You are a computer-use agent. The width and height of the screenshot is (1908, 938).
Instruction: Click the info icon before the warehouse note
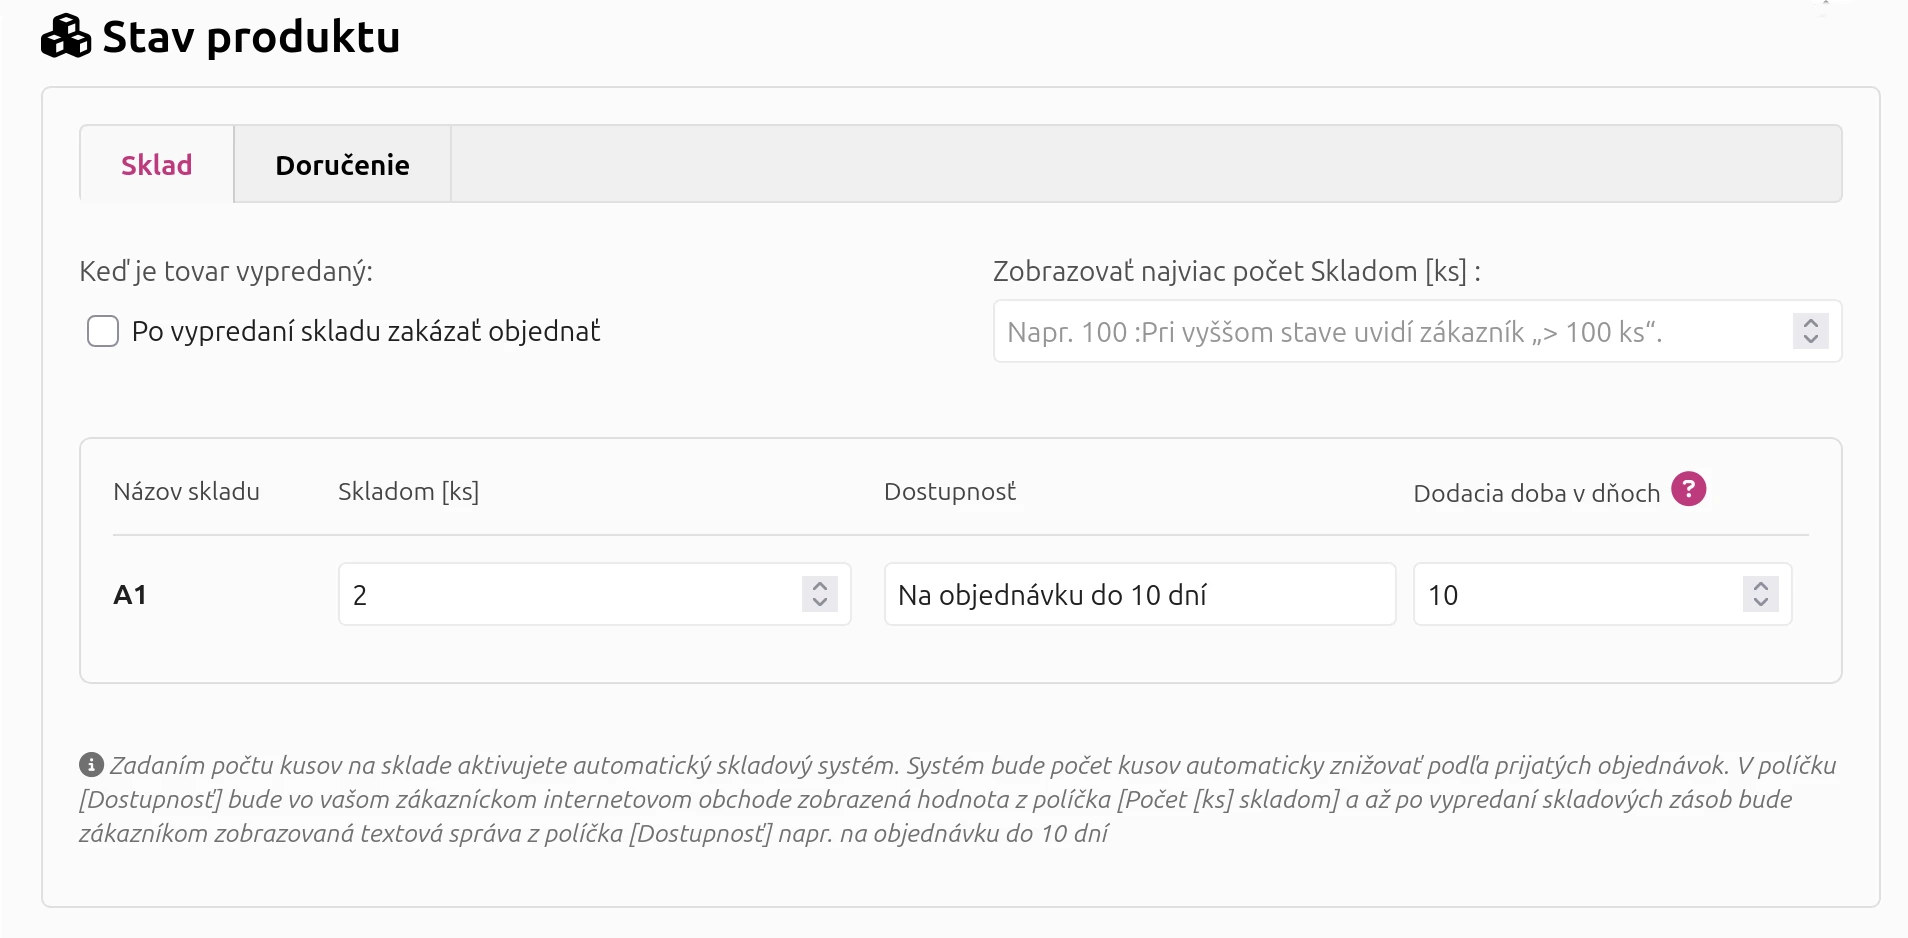point(91,765)
